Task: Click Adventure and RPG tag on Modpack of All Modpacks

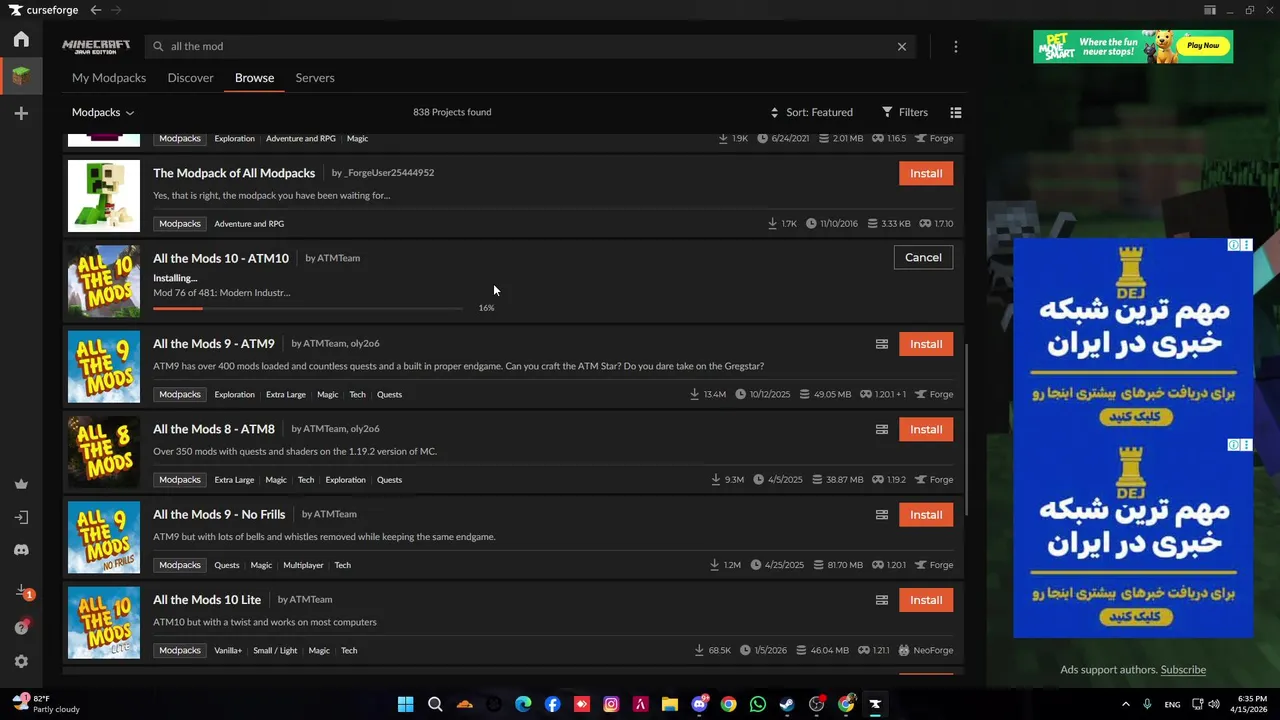Action: coord(249,224)
